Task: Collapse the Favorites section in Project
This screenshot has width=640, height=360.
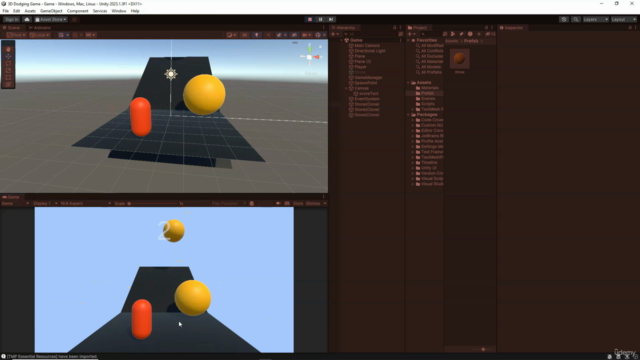Action: click(409, 40)
